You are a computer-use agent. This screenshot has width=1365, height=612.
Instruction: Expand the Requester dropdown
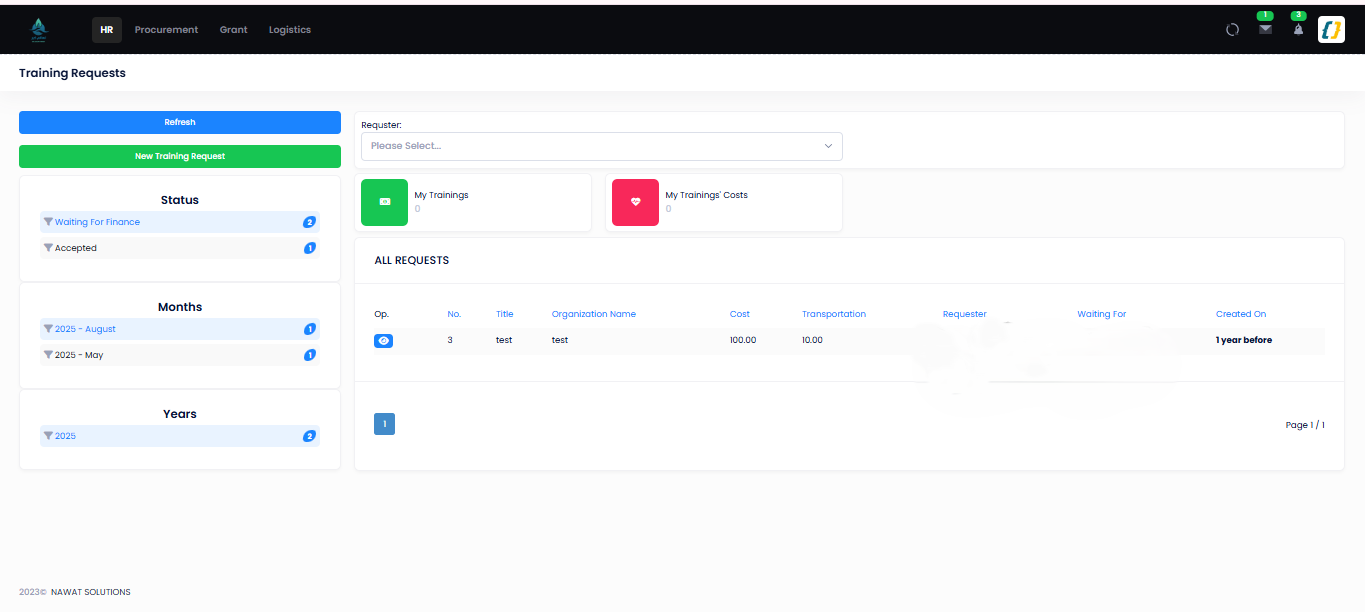point(602,146)
